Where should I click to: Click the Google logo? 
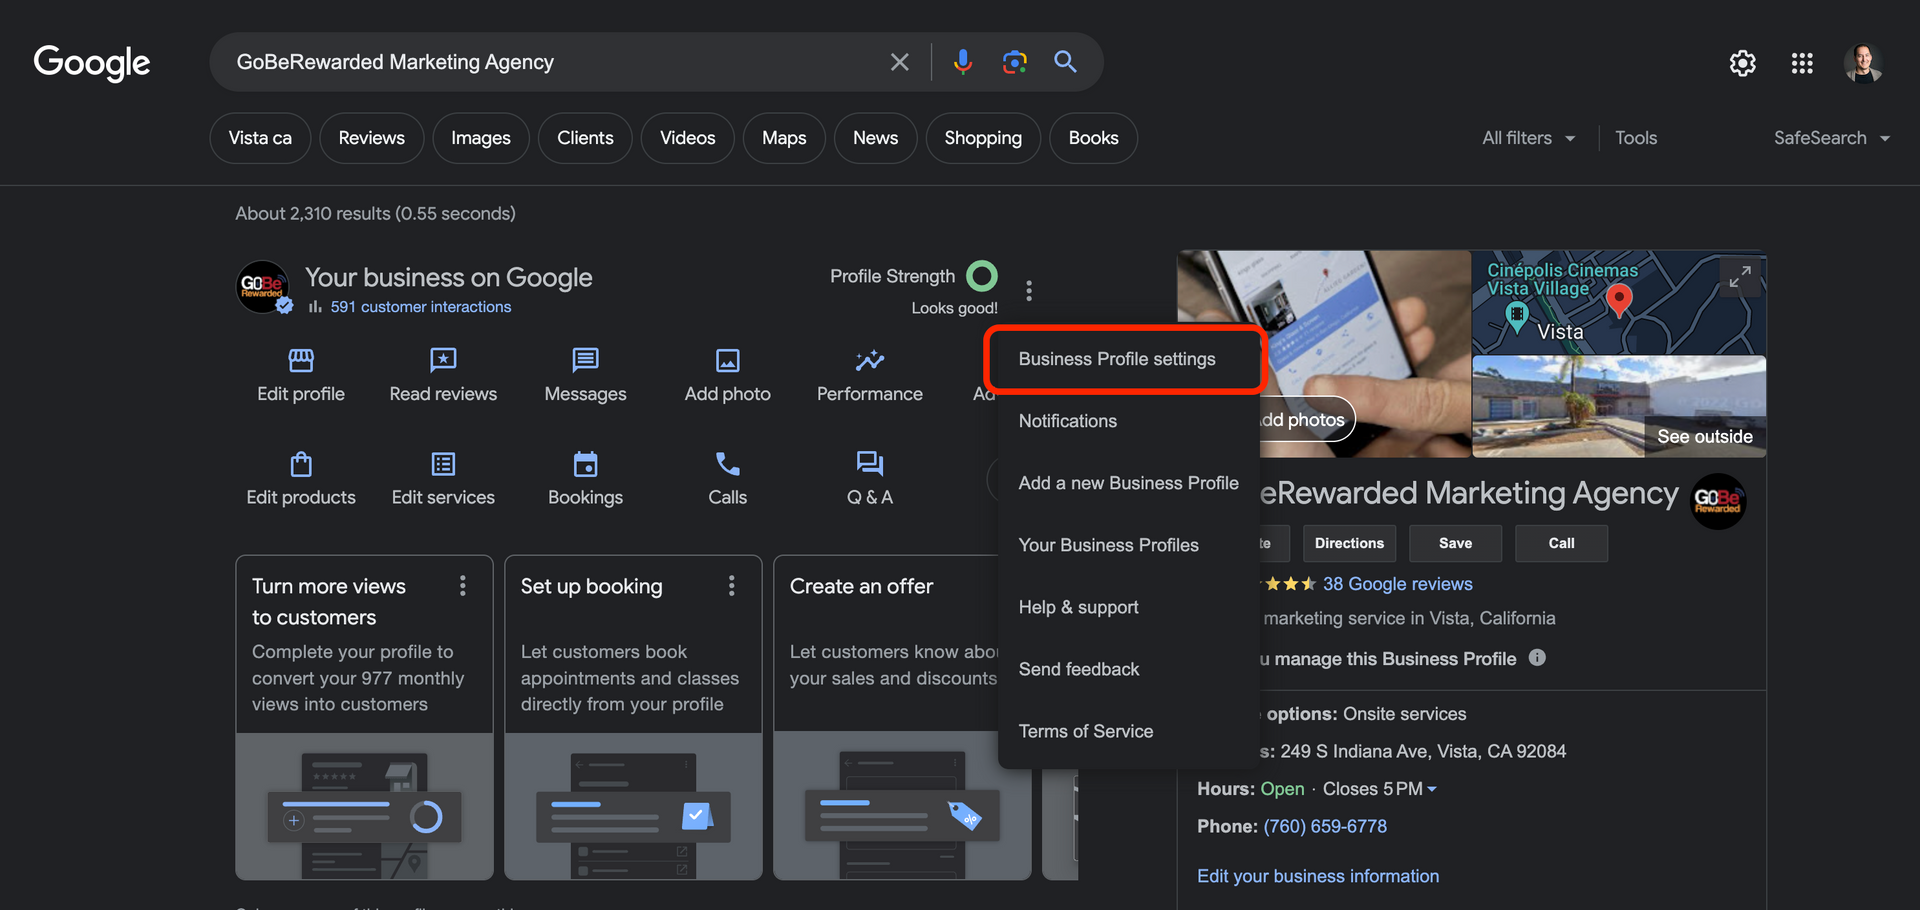(x=92, y=62)
